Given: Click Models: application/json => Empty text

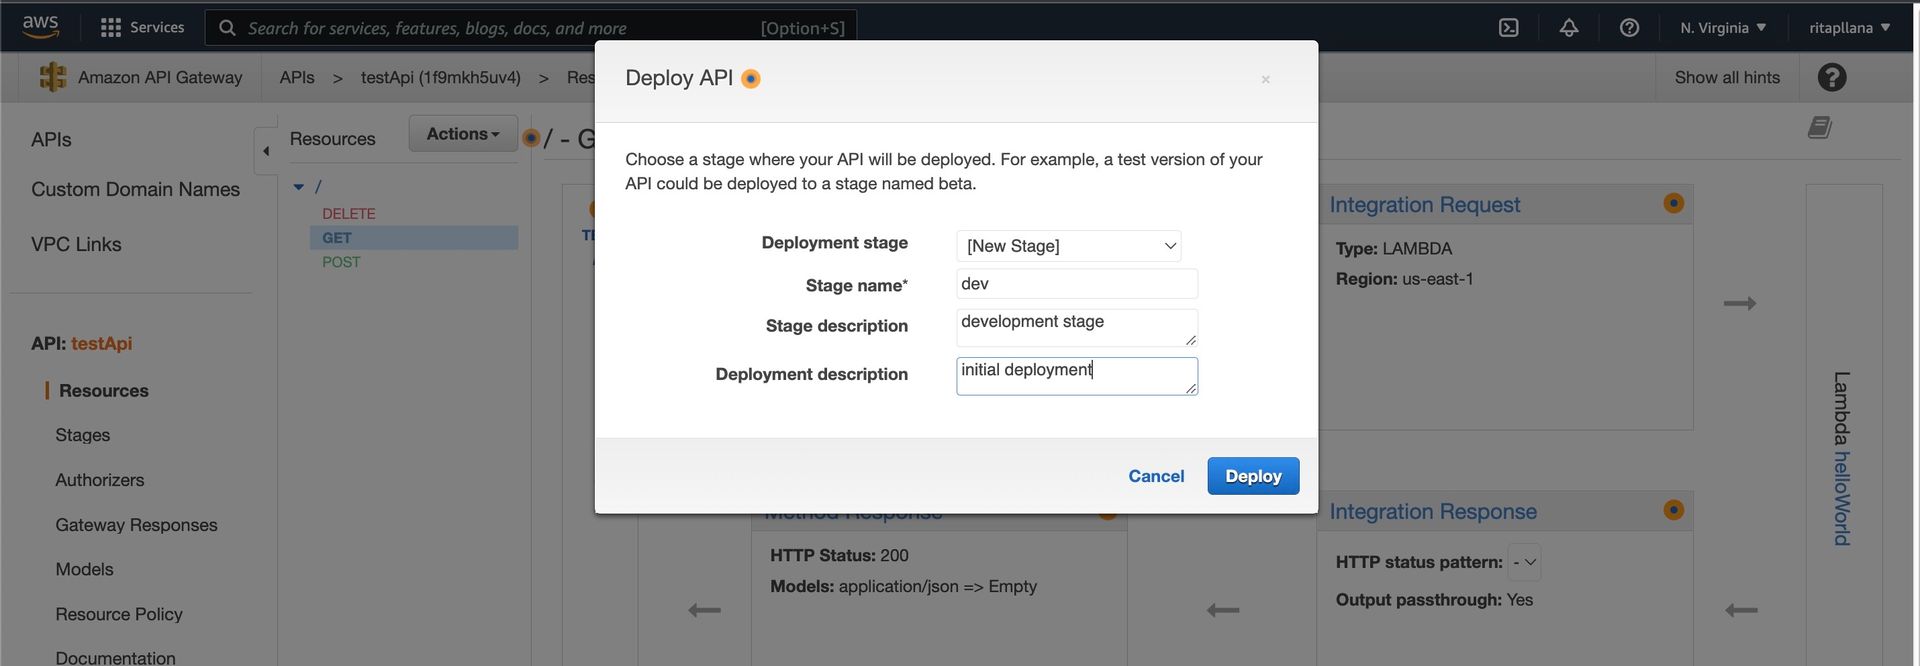Looking at the screenshot, I should pyautogui.click(x=903, y=586).
